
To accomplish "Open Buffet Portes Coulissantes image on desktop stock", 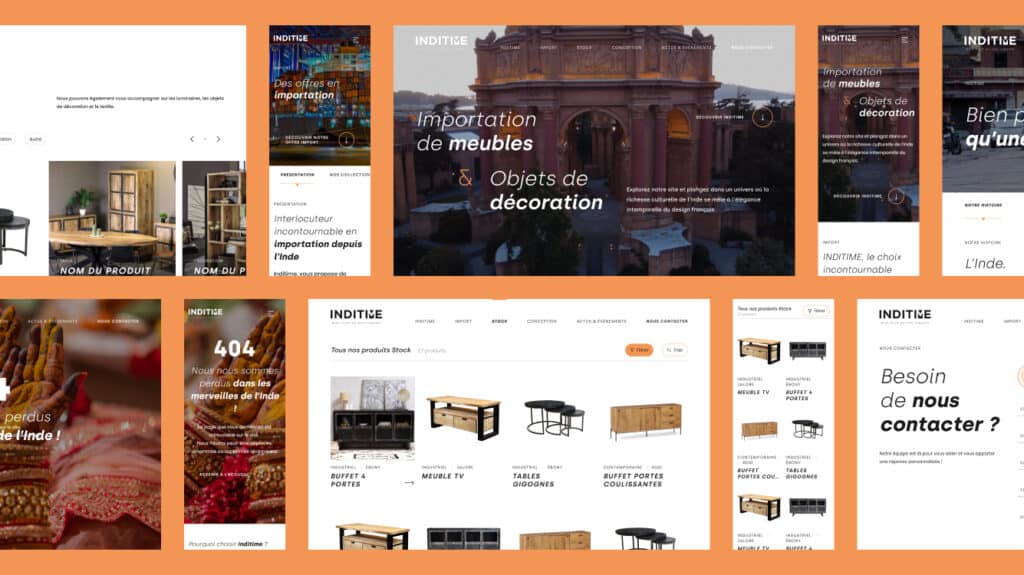I will tap(646, 419).
